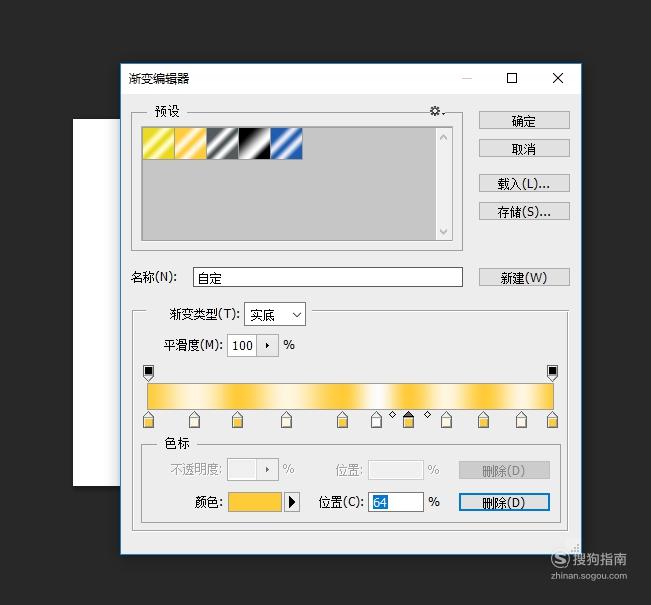Select the second color stop, white
This screenshot has width=651, height=605.
(x=194, y=420)
